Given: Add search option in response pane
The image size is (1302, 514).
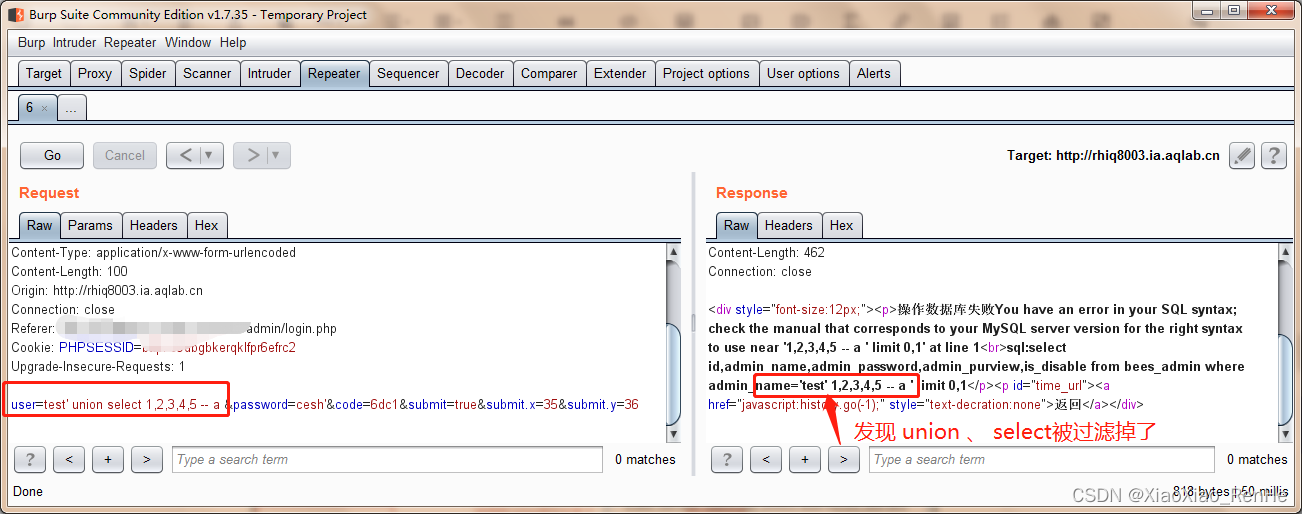Looking at the screenshot, I should coord(805,459).
